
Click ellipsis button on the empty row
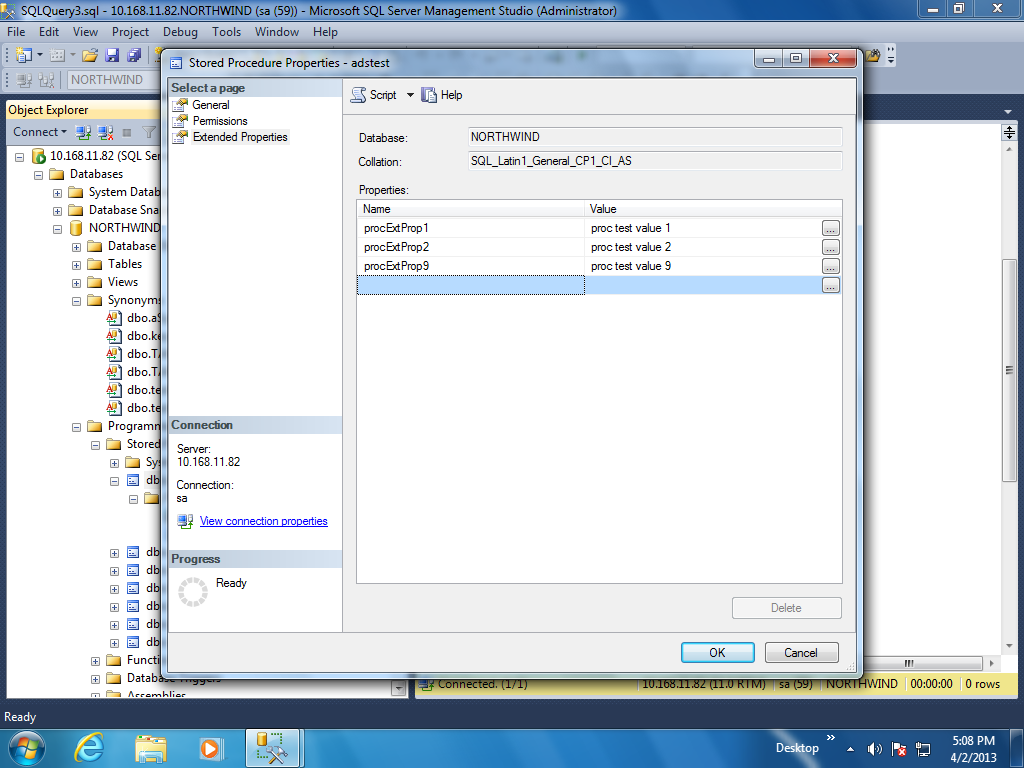coord(830,285)
